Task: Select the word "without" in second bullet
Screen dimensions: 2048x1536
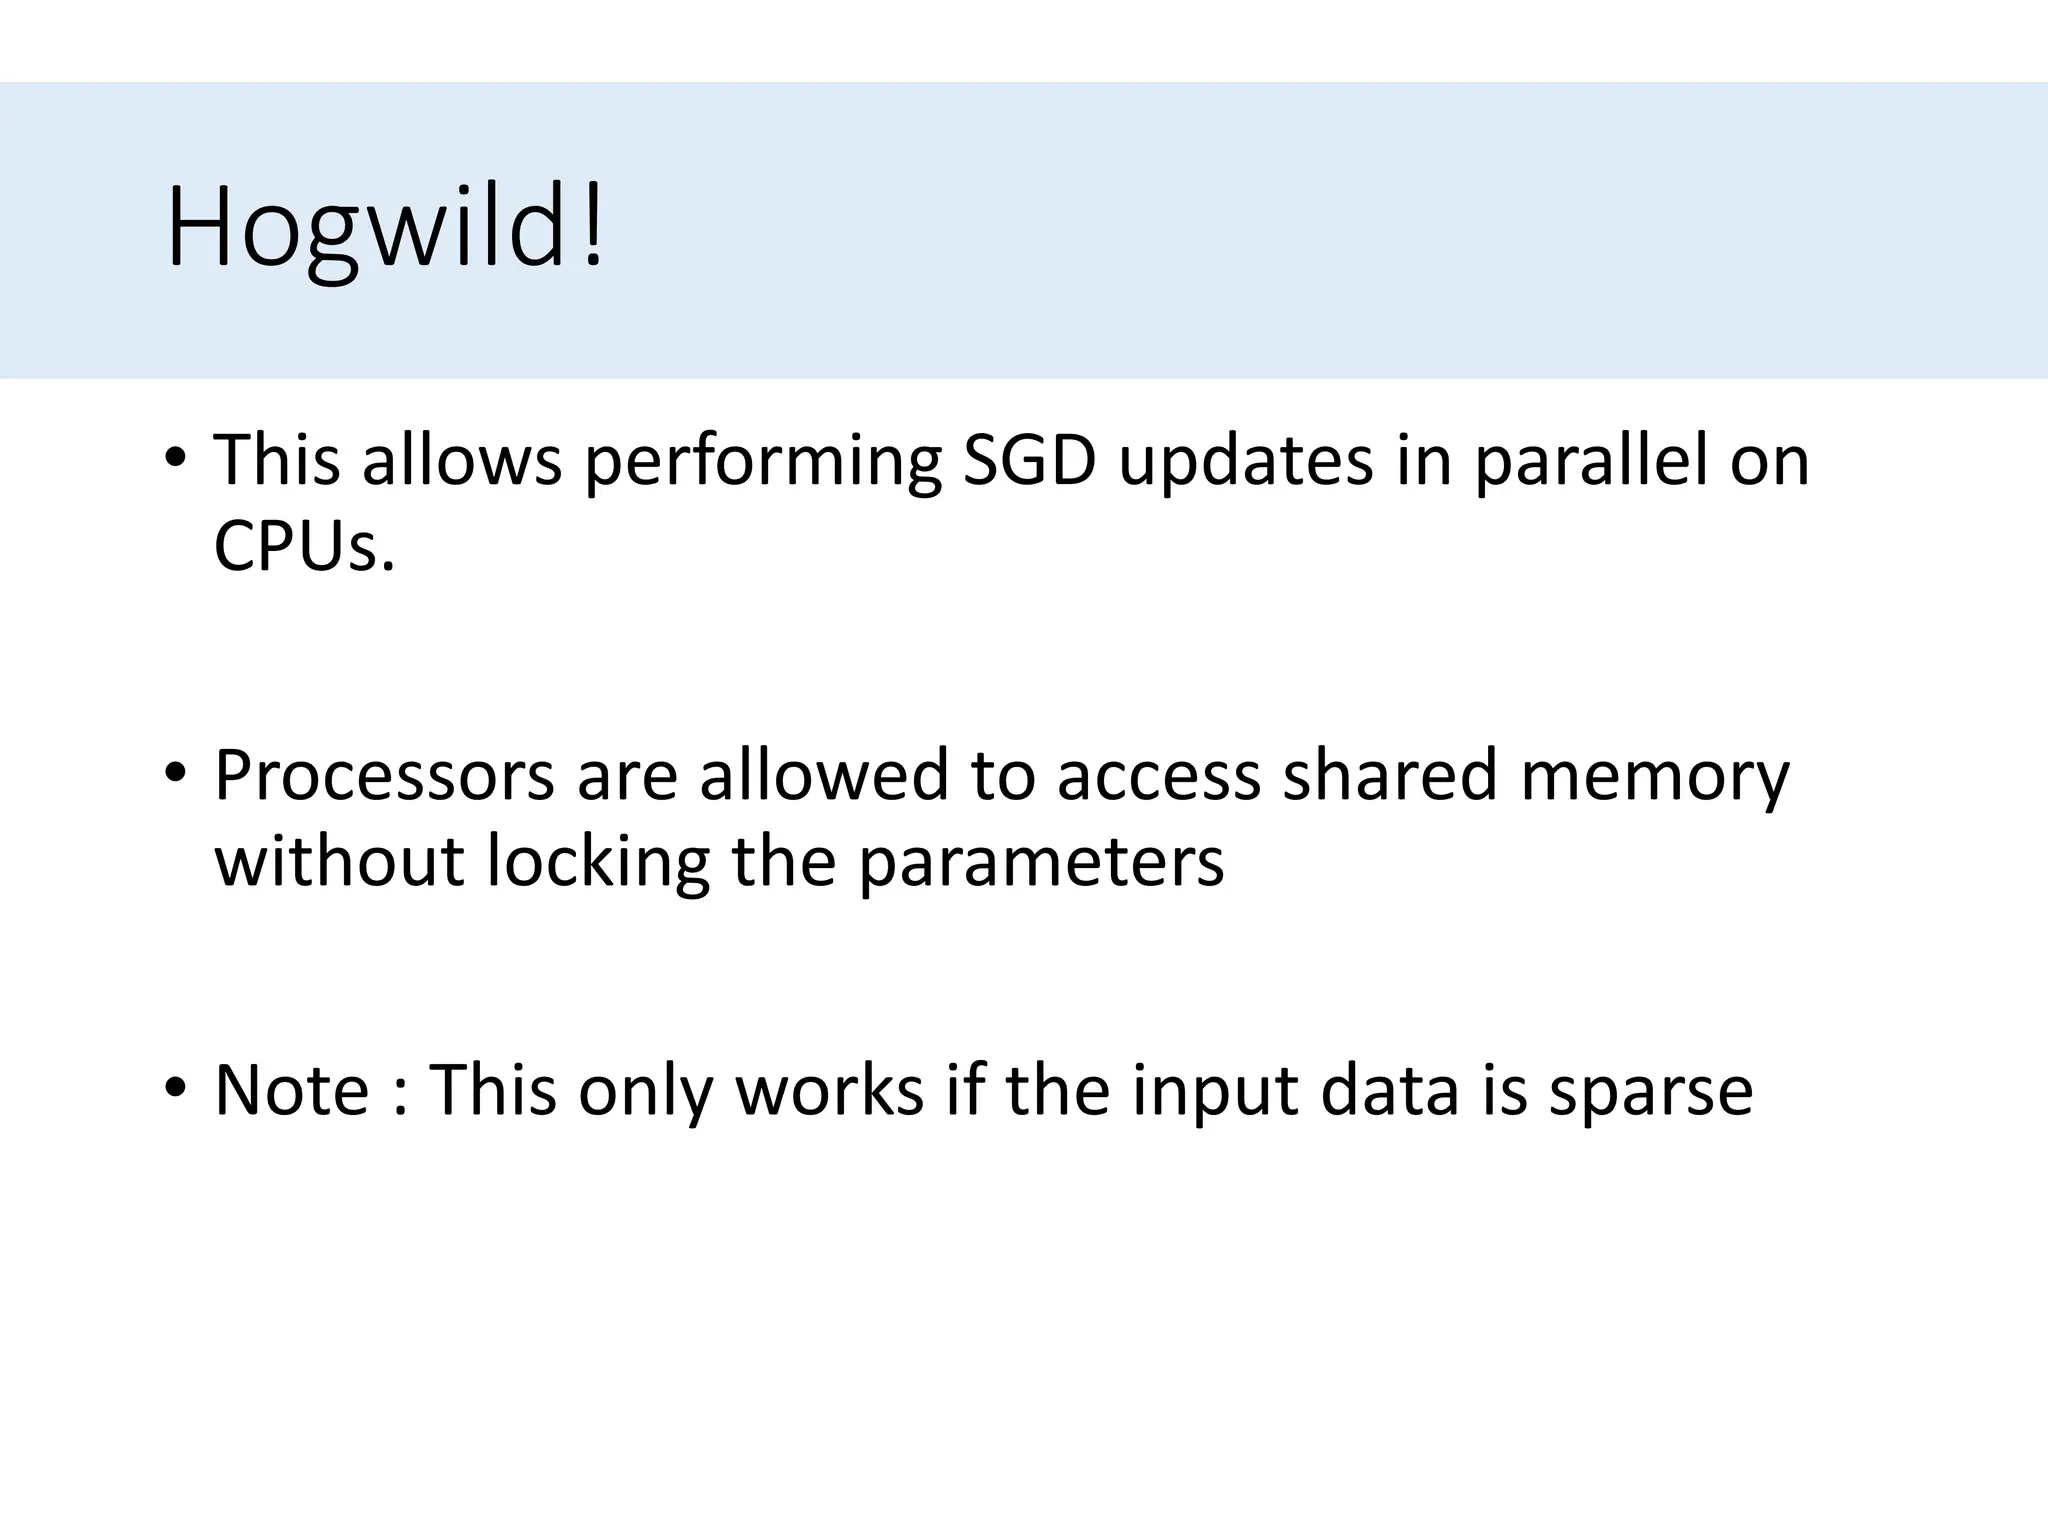Action: [339, 861]
